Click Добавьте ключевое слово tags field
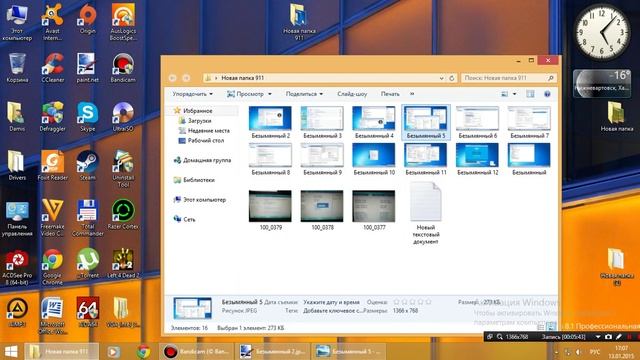The height and width of the screenshot is (360, 640). coord(333,311)
